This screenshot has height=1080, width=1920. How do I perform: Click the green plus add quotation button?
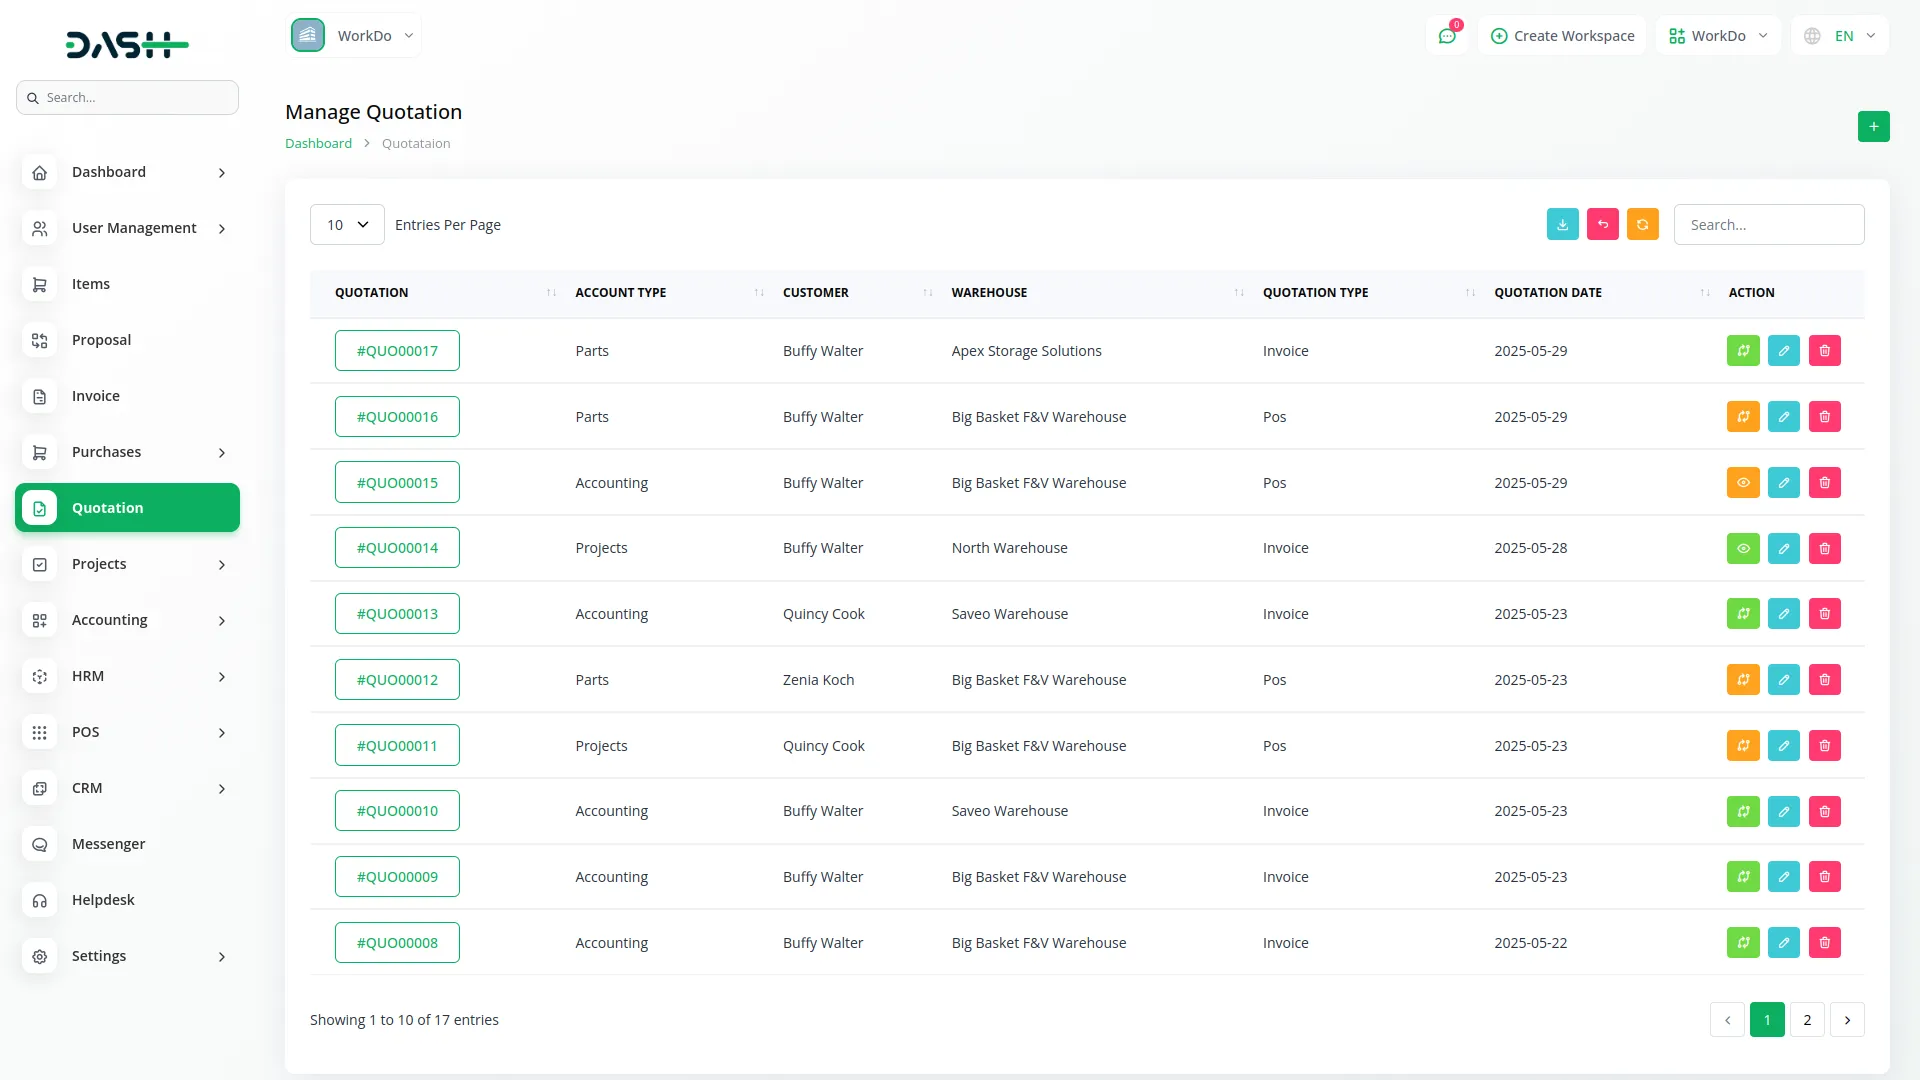coord(1873,126)
